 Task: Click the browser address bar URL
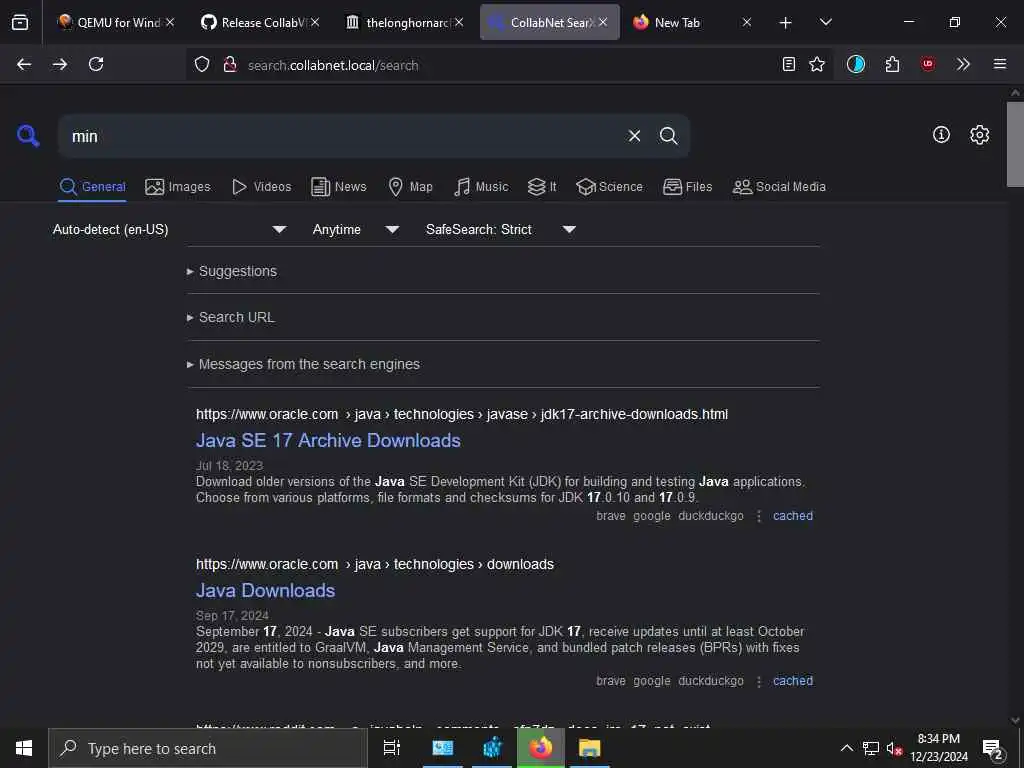coord(333,65)
